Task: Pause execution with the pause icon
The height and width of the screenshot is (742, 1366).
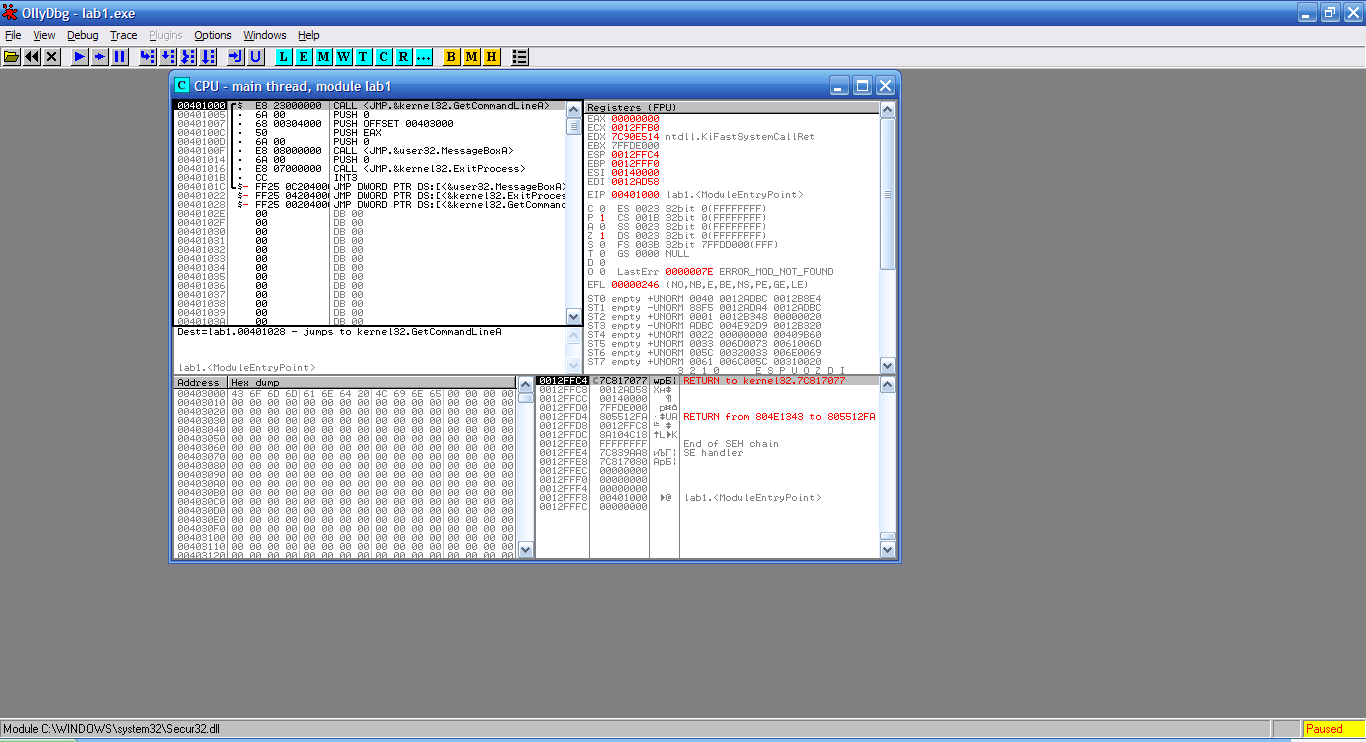Action: [x=120, y=57]
